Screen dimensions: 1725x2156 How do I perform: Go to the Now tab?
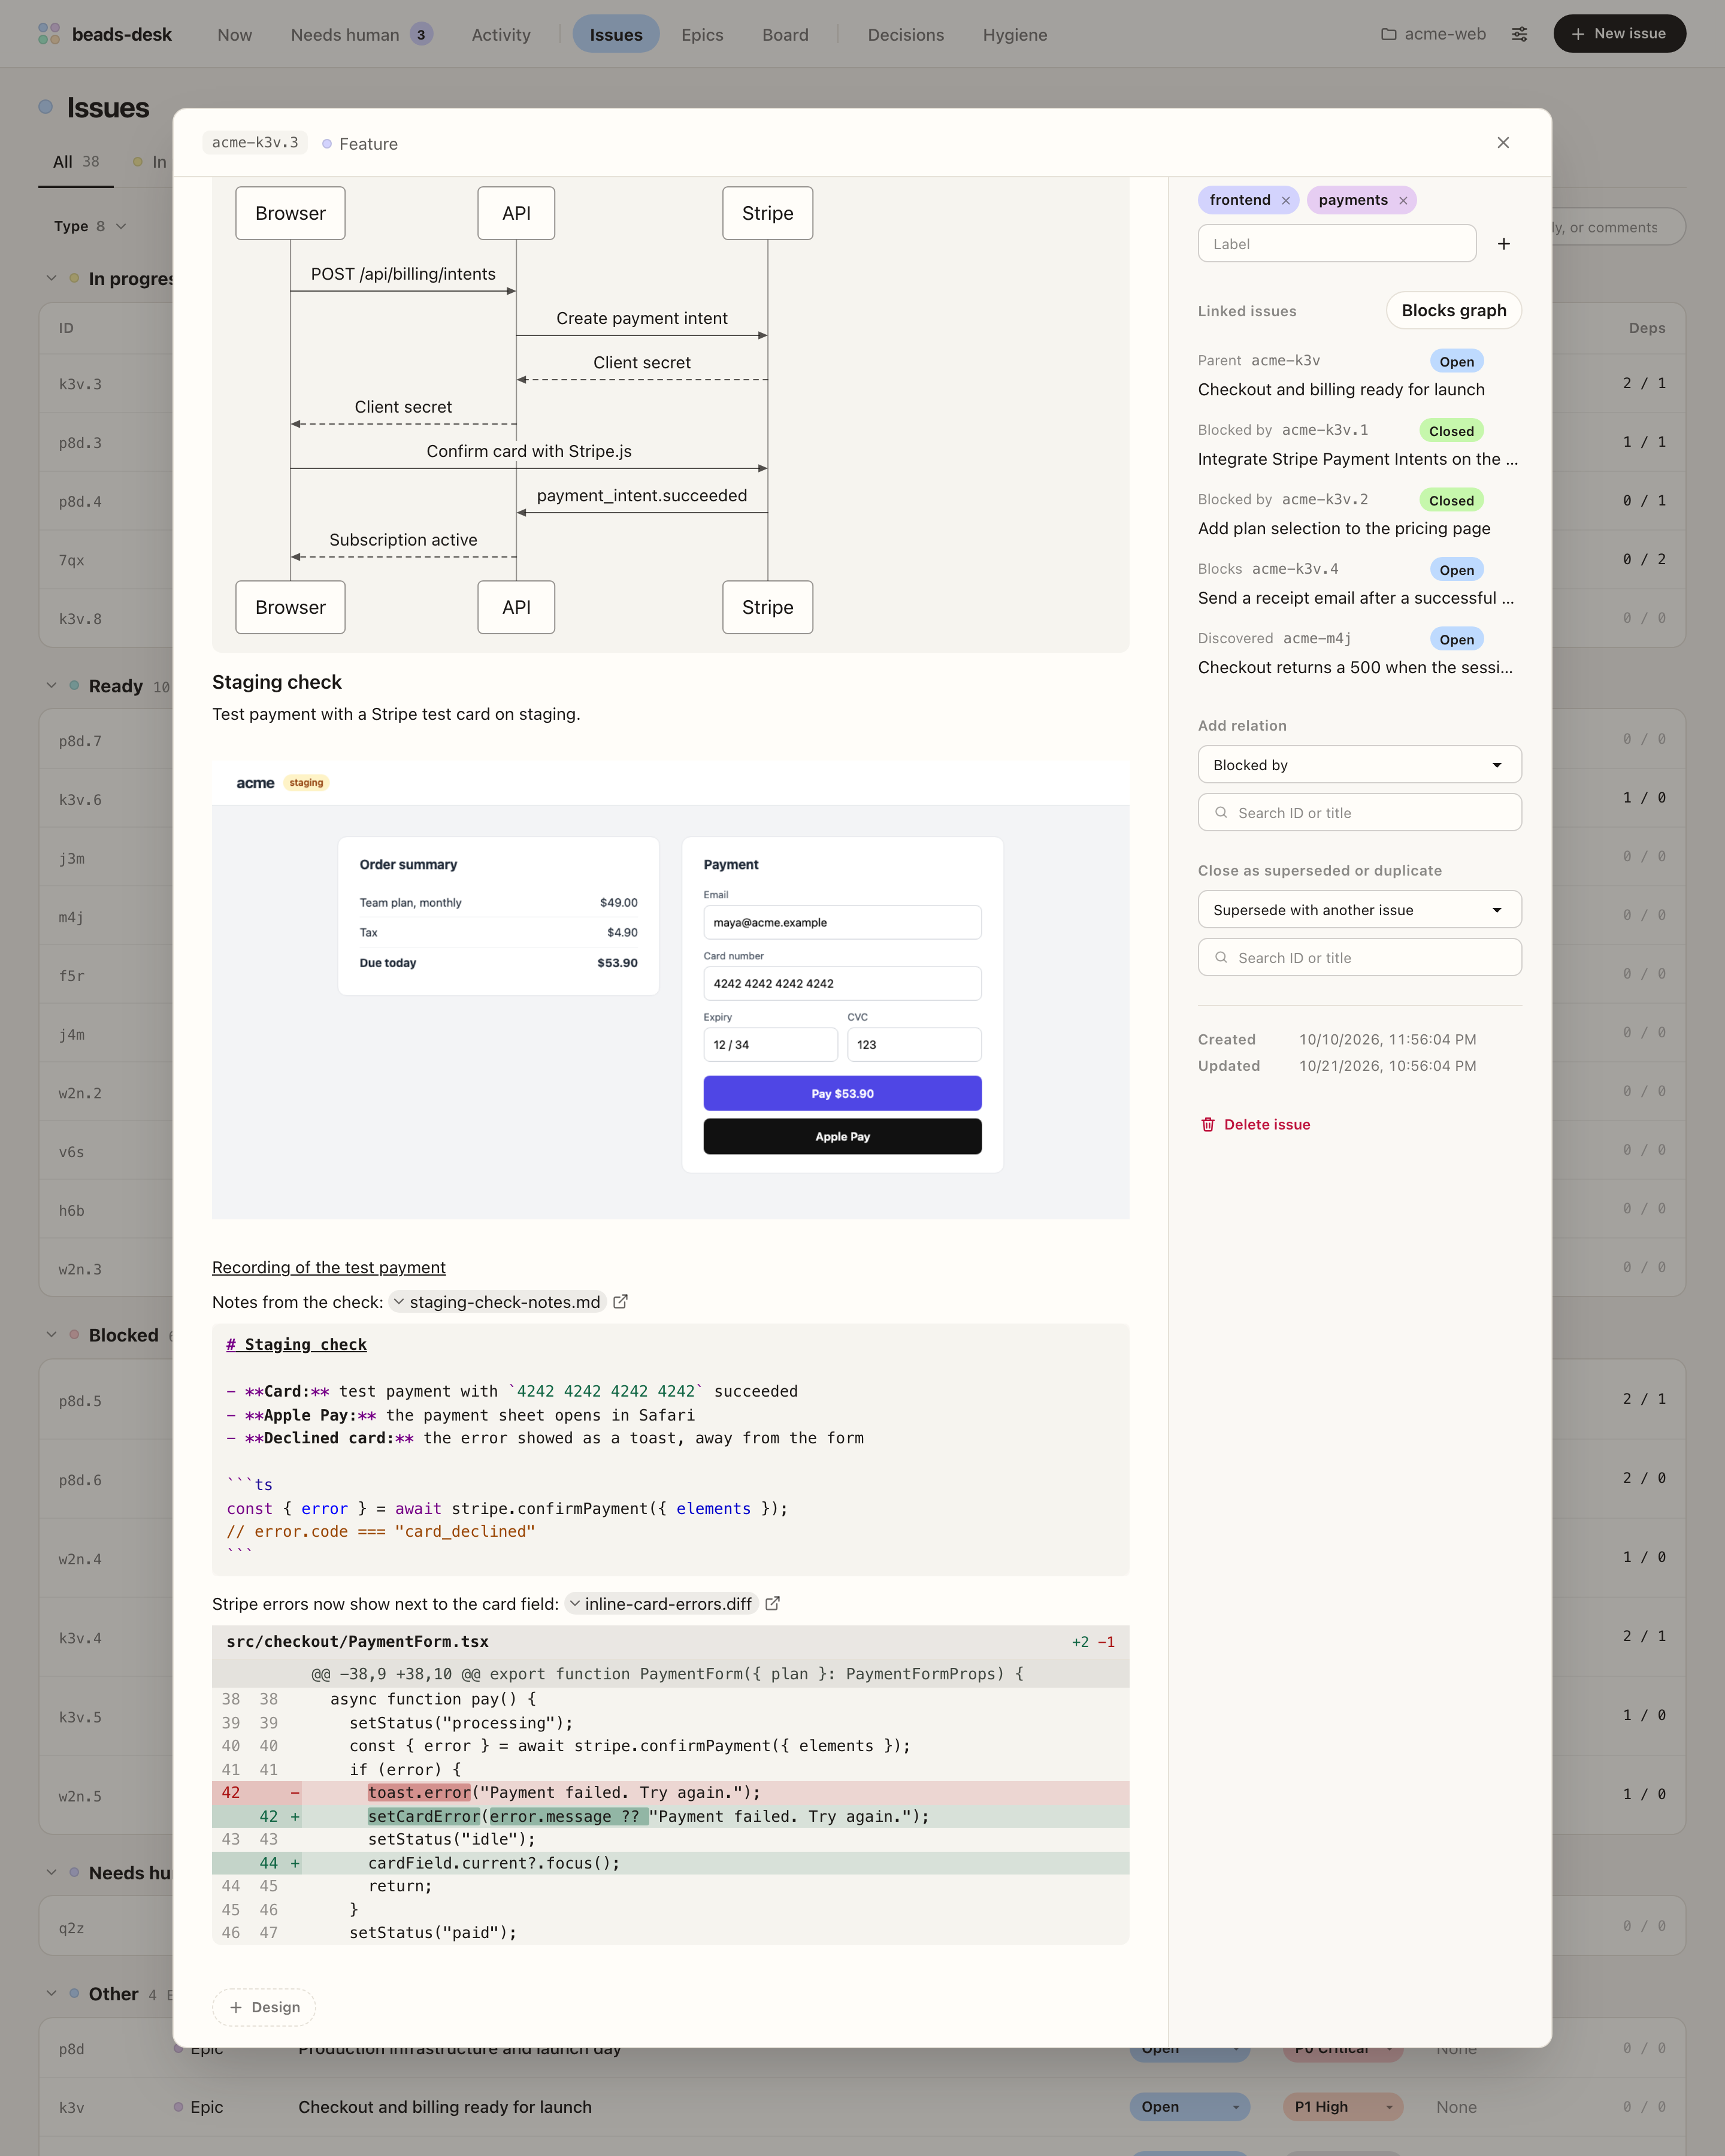[x=234, y=34]
